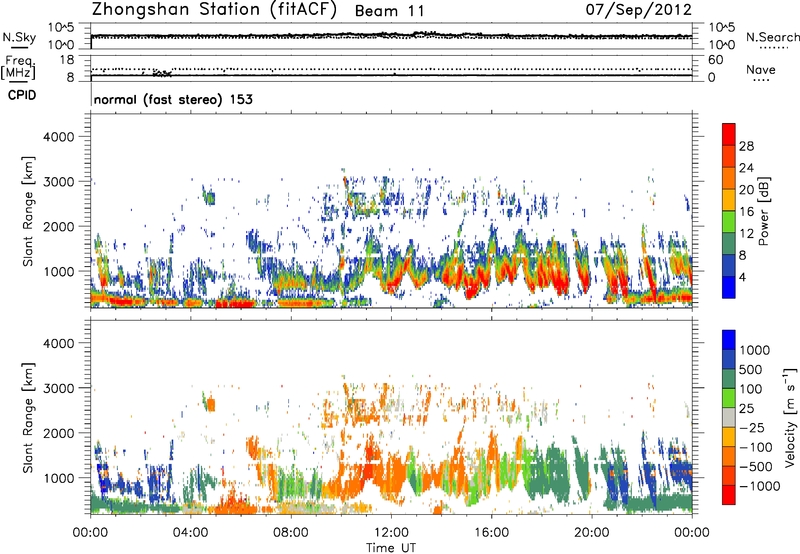
Task: Click the '60' tick on the Nave axis
Action: tap(715, 60)
